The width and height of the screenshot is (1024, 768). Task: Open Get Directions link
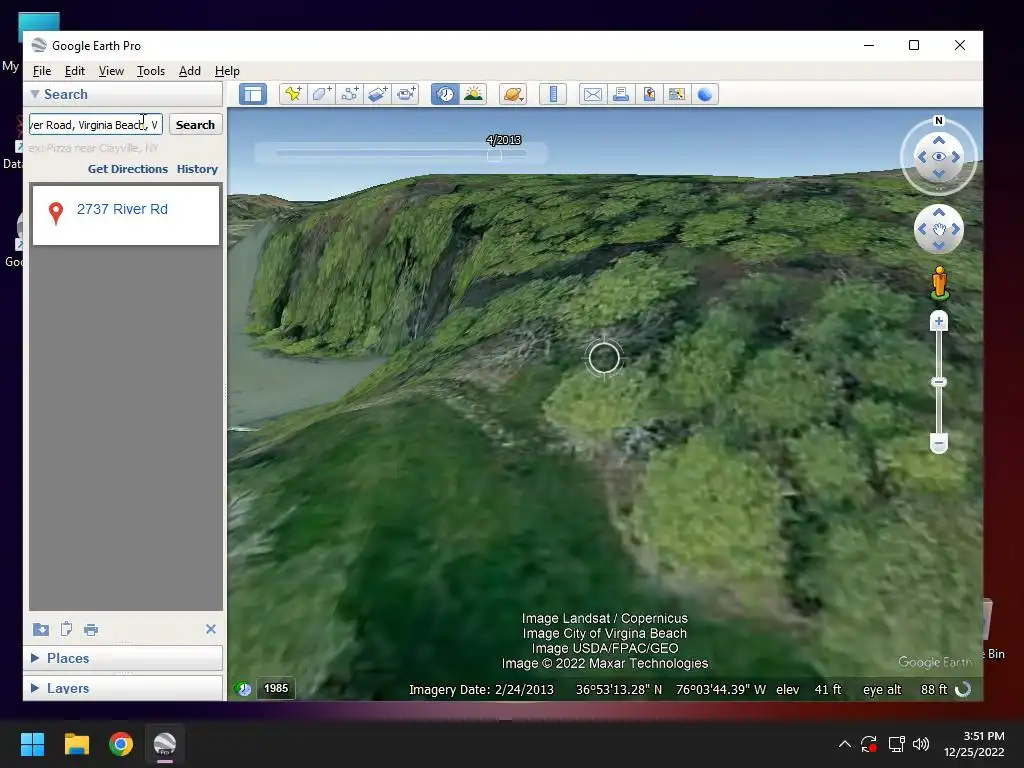tap(127, 168)
